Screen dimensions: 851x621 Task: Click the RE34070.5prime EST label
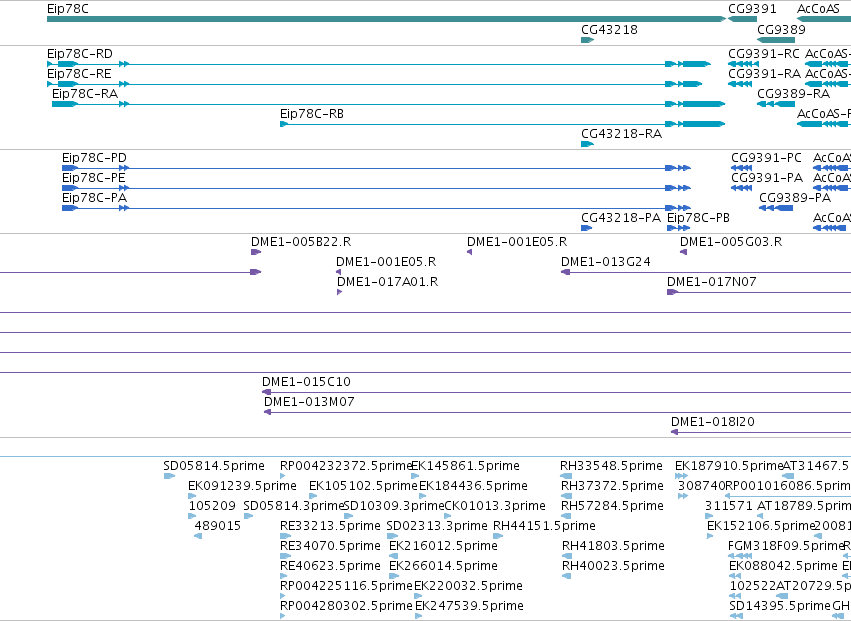coord(331,546)
